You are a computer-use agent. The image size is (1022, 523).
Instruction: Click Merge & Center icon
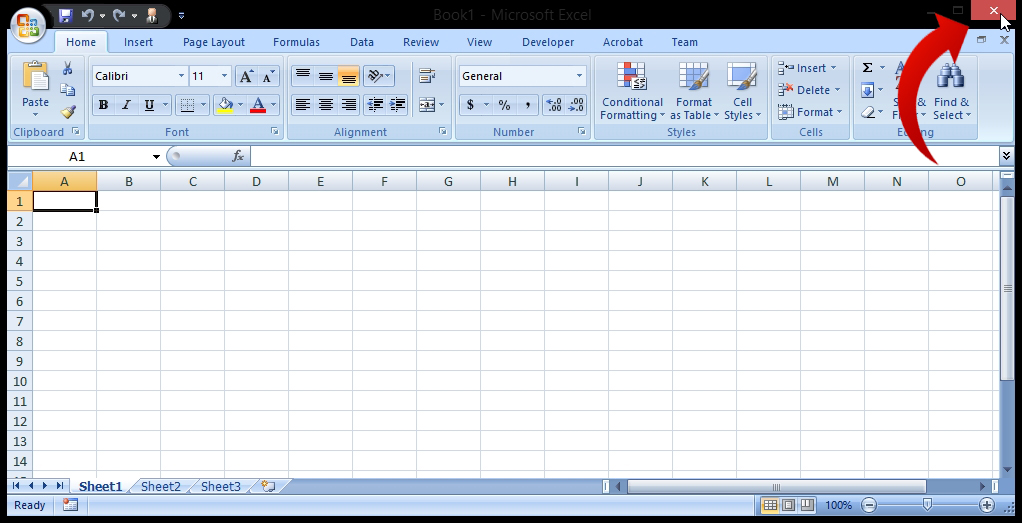tap(426, 104)
